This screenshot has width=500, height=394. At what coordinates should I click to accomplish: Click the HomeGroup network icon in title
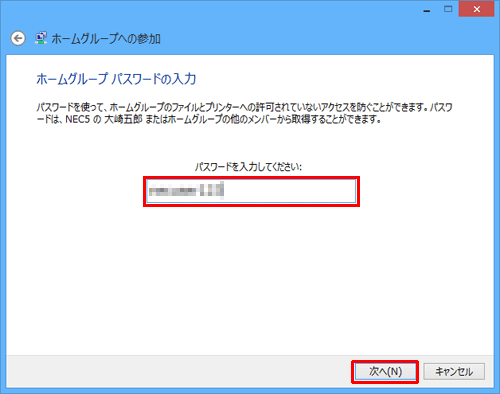(x=41, y=38)
